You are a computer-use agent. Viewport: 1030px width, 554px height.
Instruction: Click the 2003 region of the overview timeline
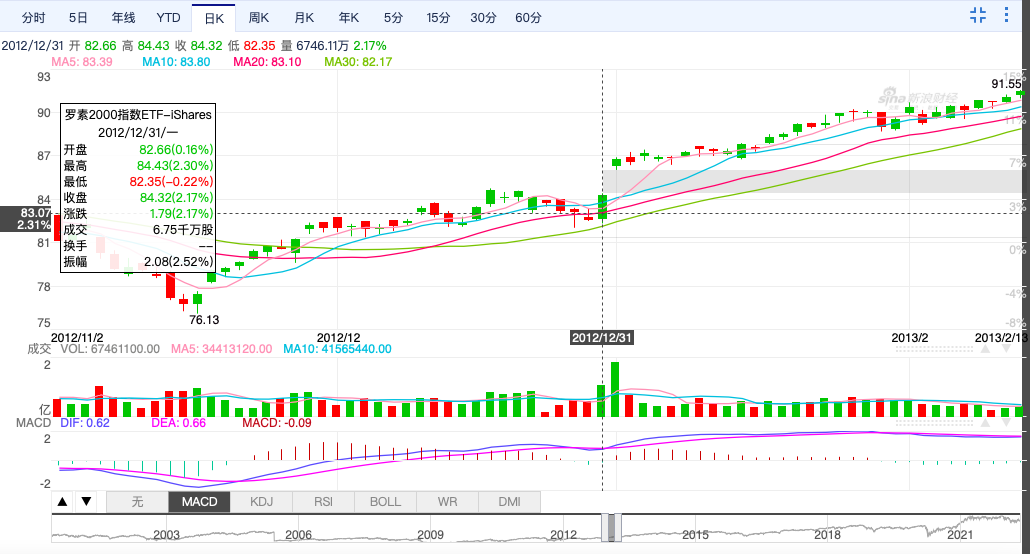pos(166,534)
